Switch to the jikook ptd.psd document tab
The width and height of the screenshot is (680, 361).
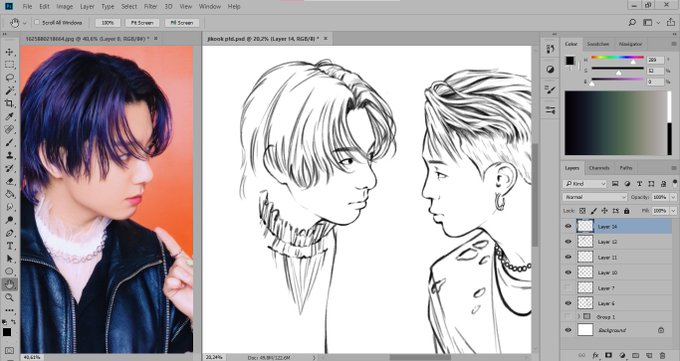click(x=263, y=39)
